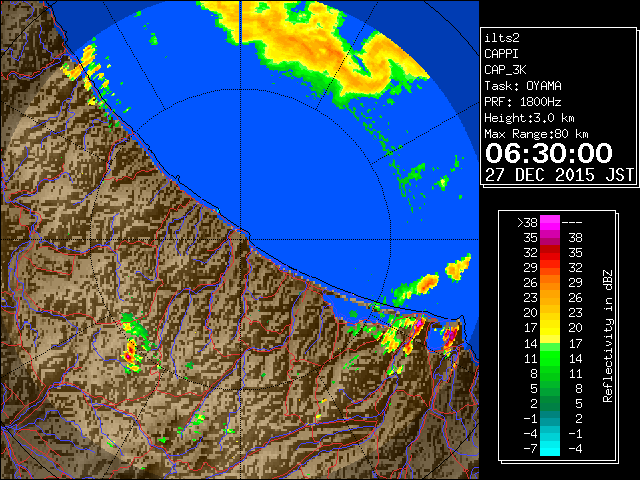Click the 'Max Range:80 km' line
Screen dimensions: 640x480
coord(536,134)
